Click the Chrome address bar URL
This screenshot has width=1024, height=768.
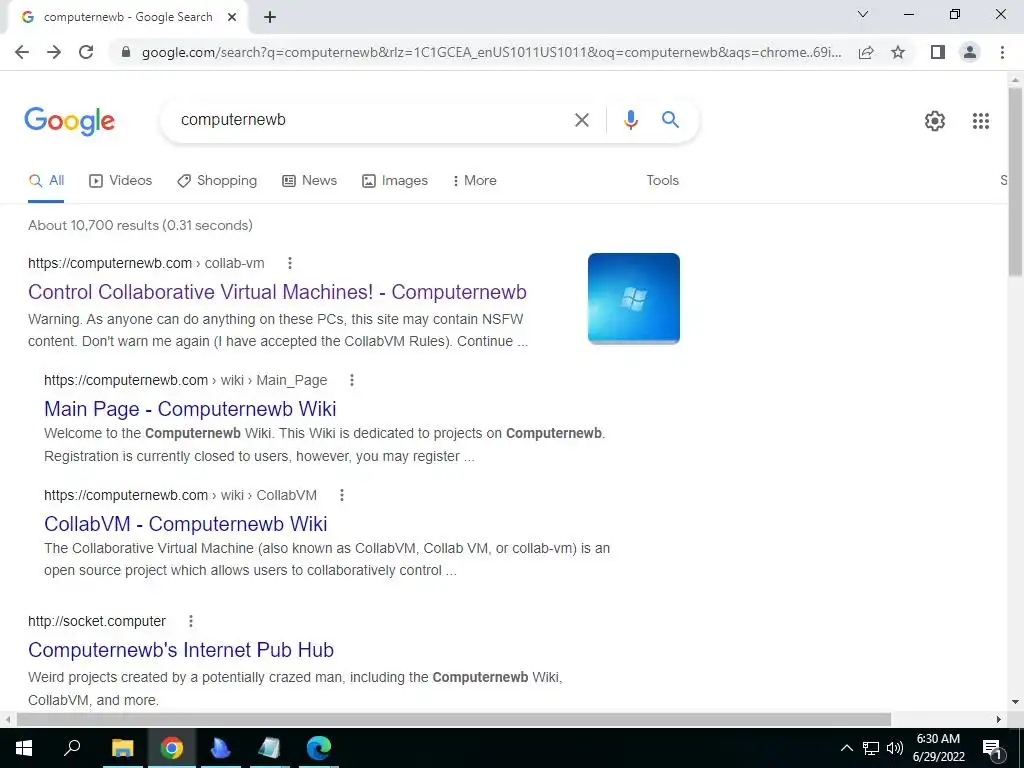[x=491, y=52]
